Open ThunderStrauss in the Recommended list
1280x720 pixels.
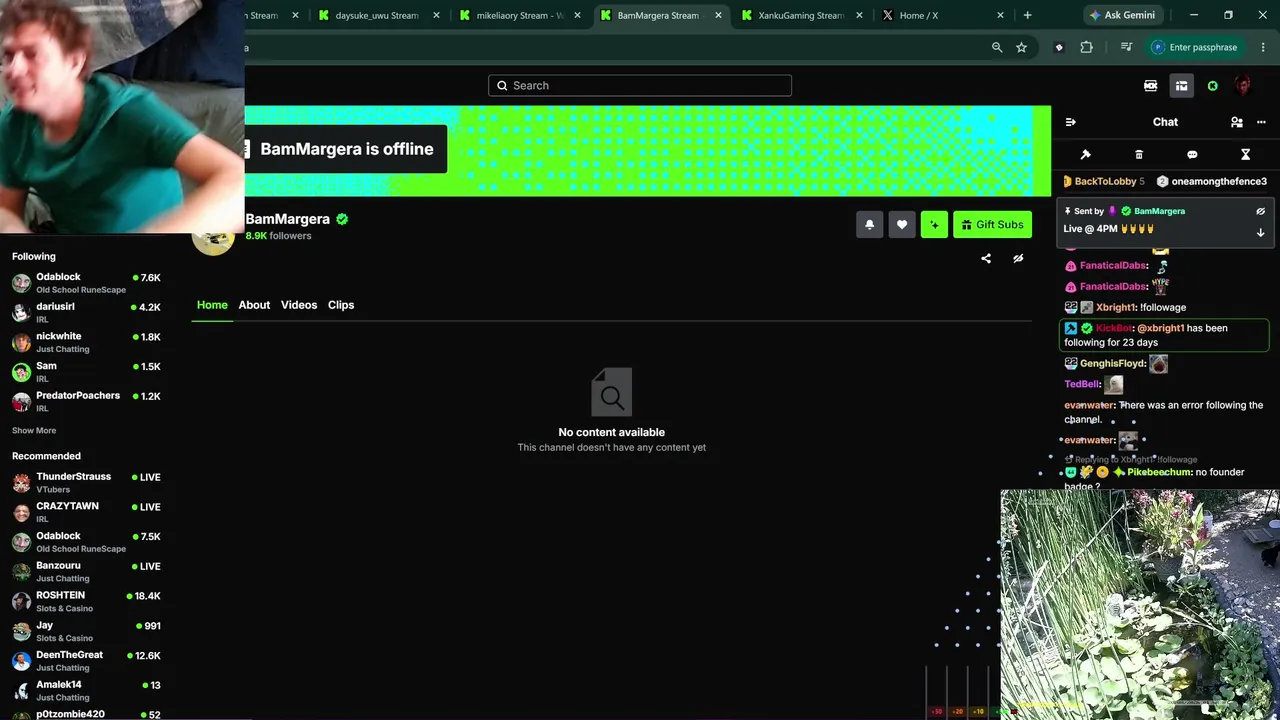pyautogui.click(x=86, y=483)
